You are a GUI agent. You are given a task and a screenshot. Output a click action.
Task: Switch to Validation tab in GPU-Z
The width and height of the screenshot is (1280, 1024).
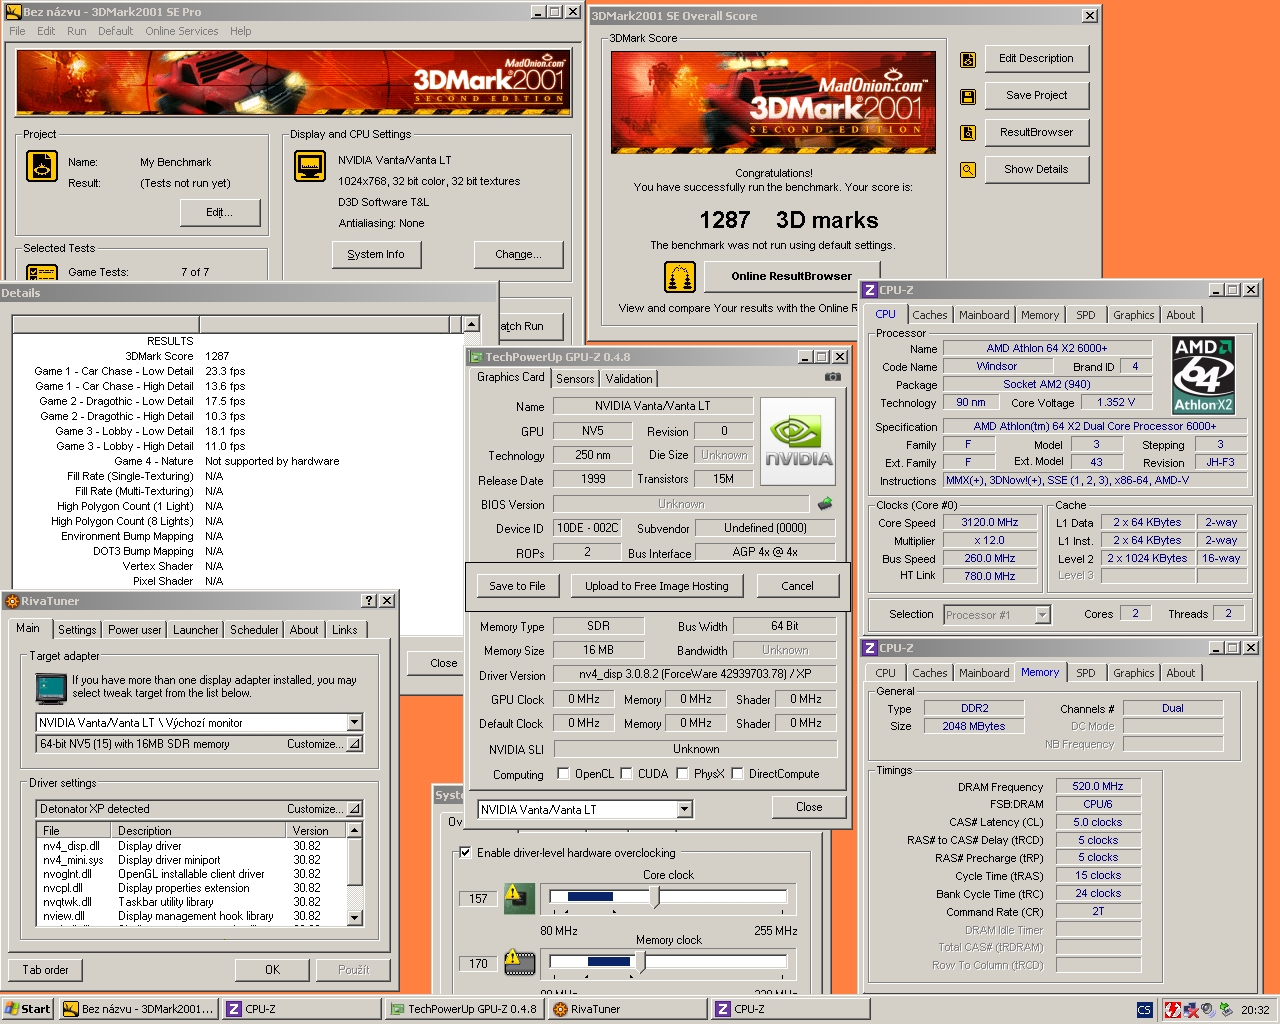pos(629,379)
